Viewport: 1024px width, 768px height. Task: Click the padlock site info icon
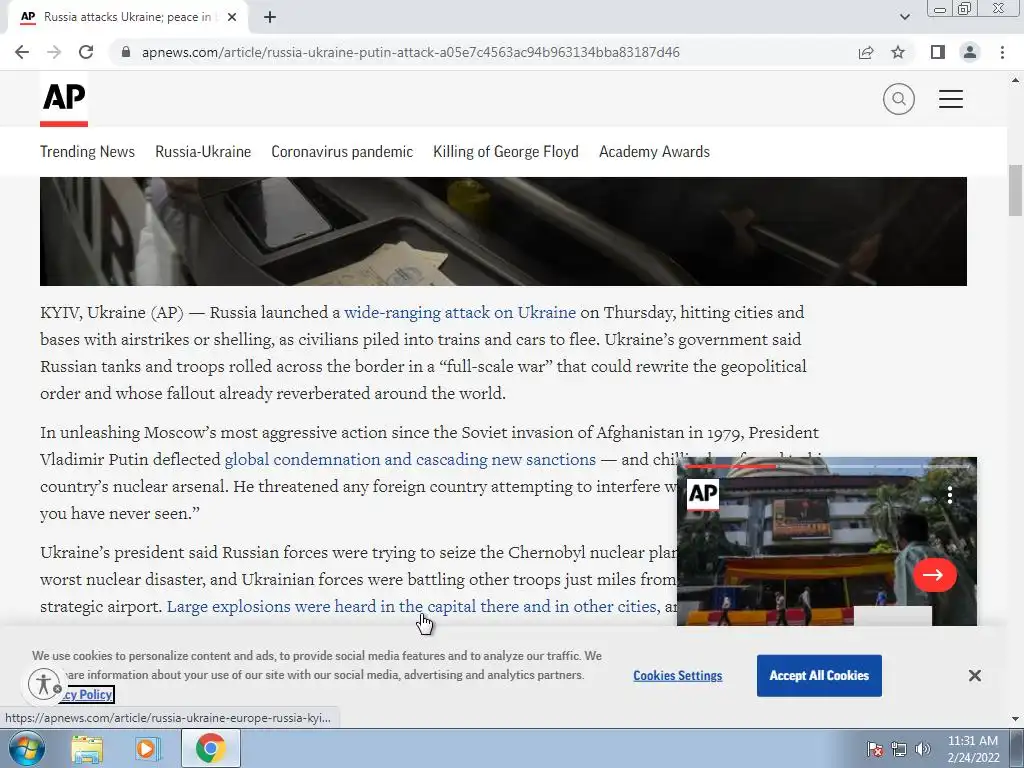126,52
